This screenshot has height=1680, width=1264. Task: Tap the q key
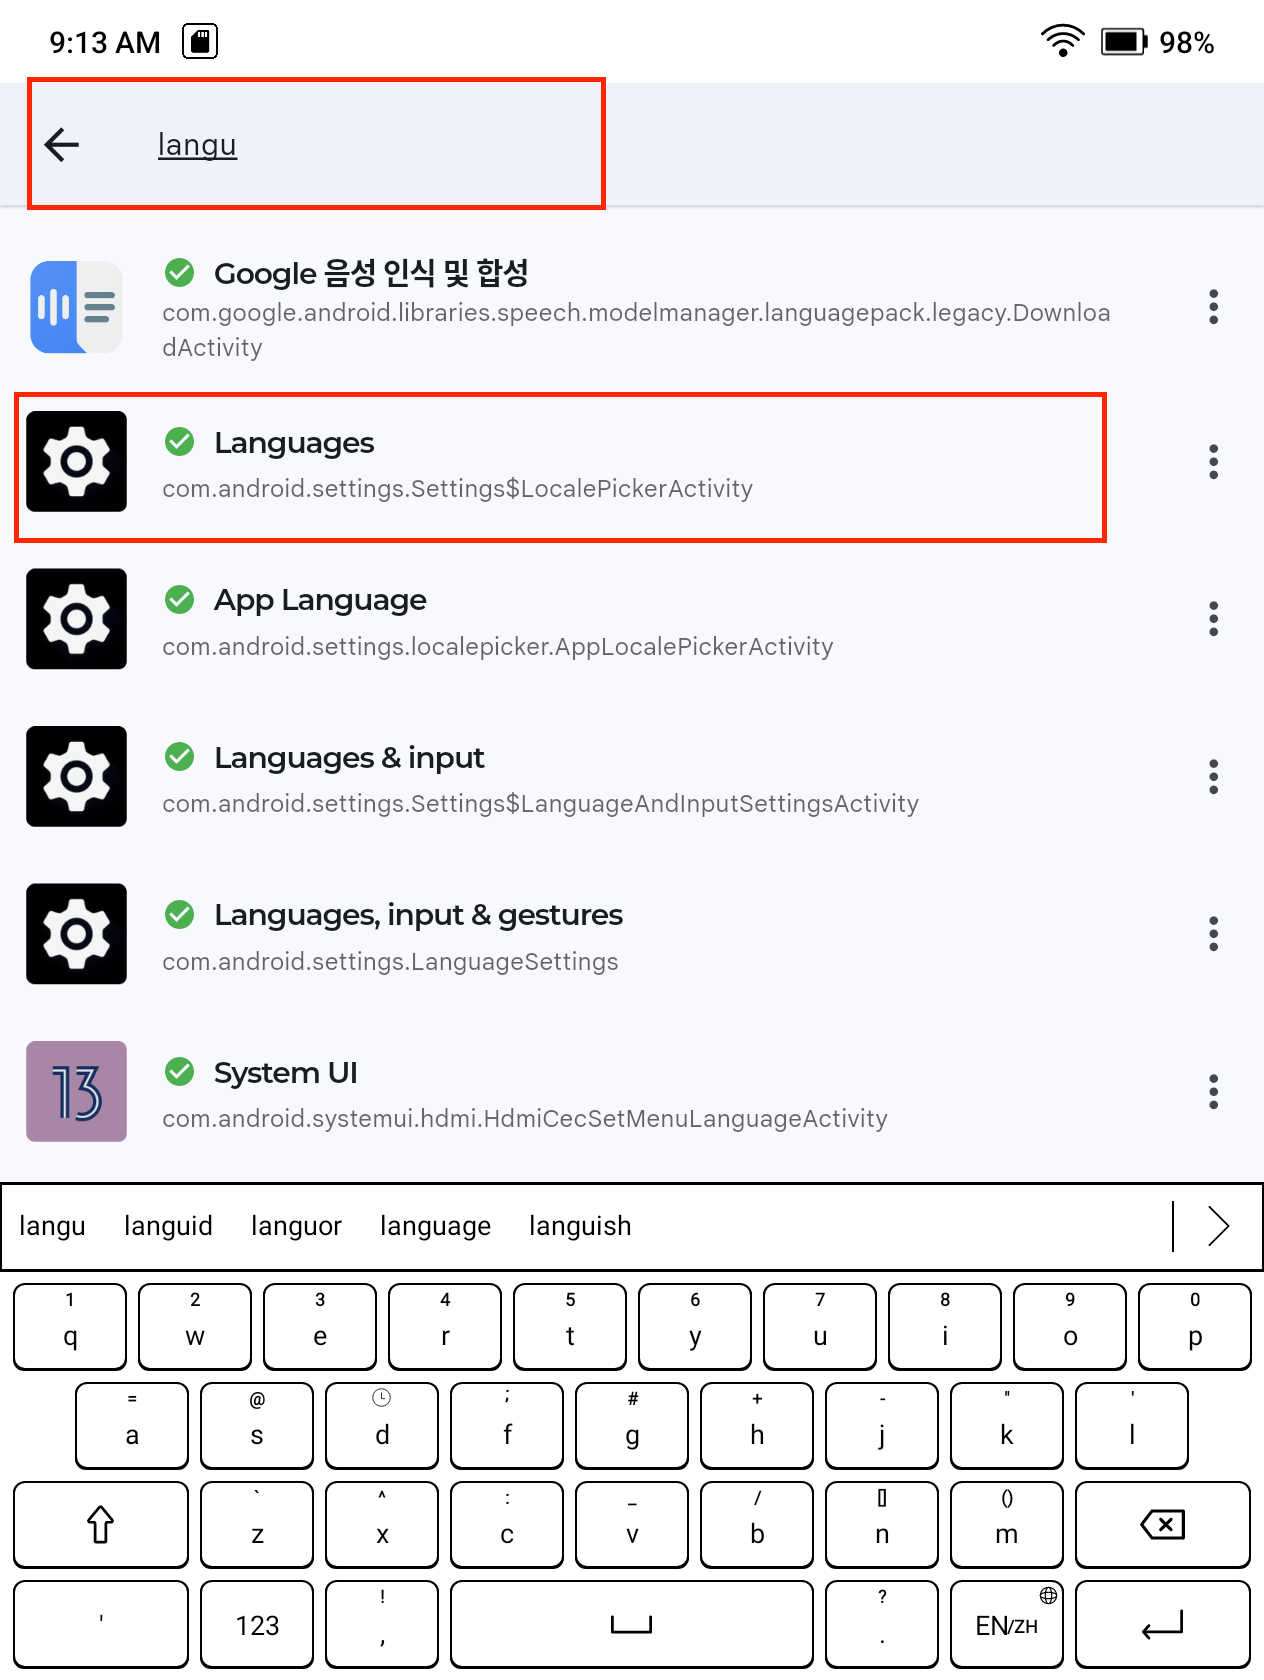point(70,1327)
